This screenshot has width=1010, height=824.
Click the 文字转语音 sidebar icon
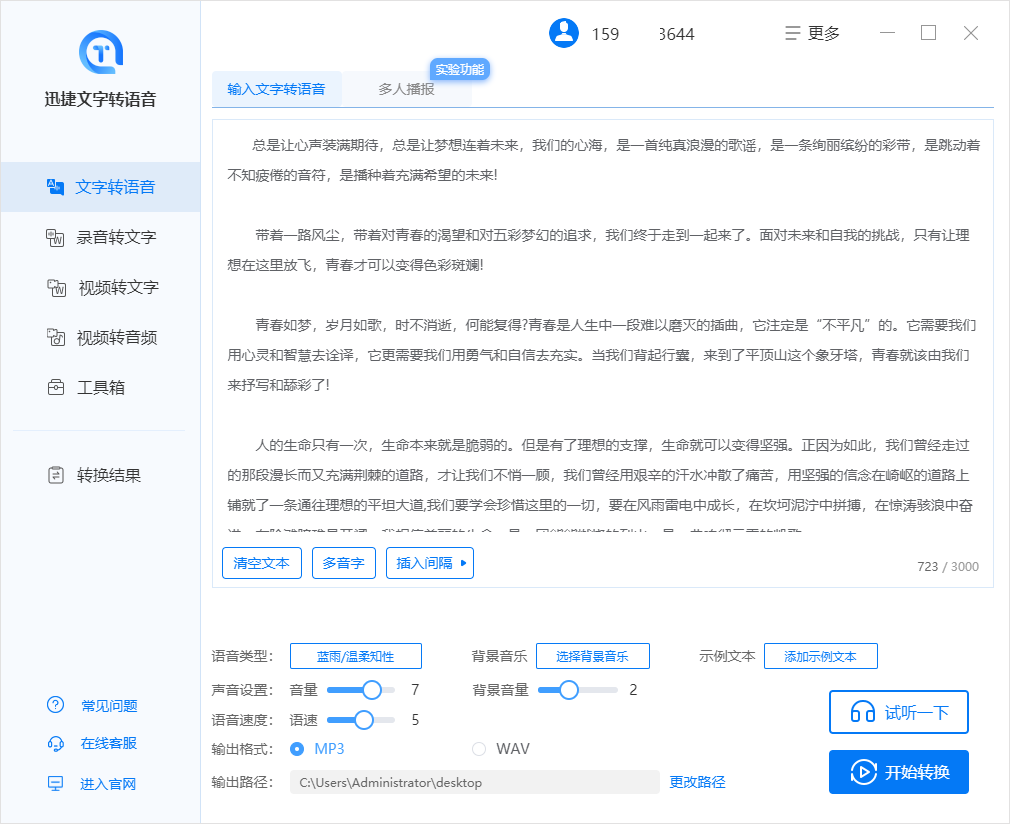pos(56,187)
